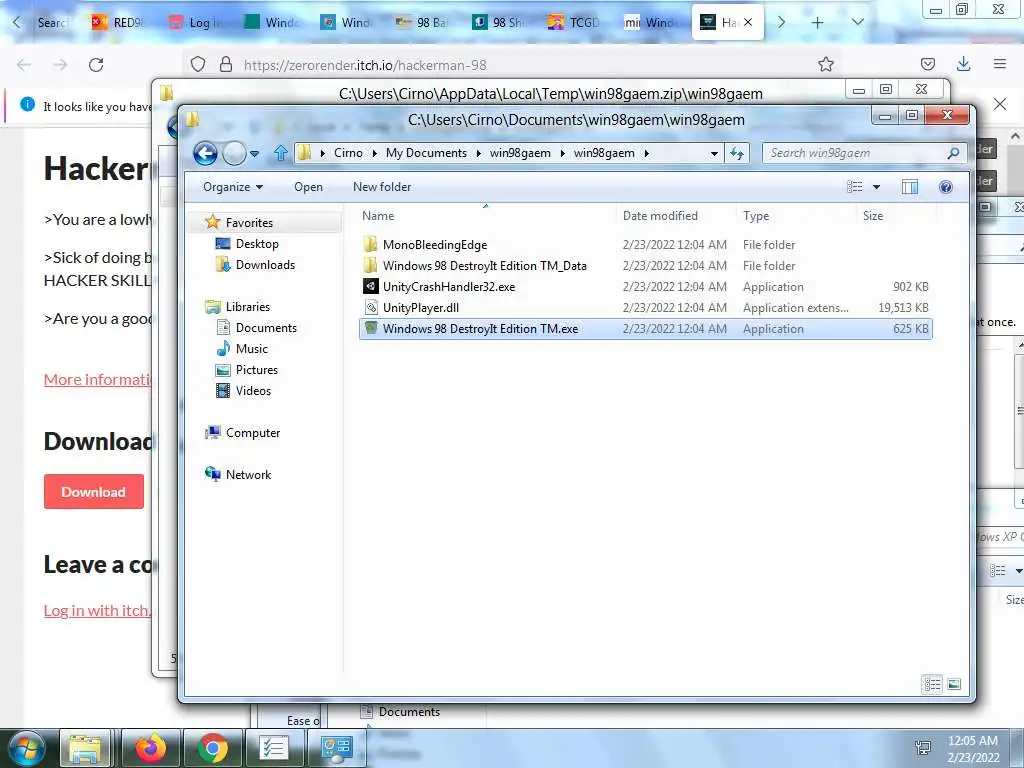Reload the Firefox page
The image size is (1024, 768).
point(96,65)
